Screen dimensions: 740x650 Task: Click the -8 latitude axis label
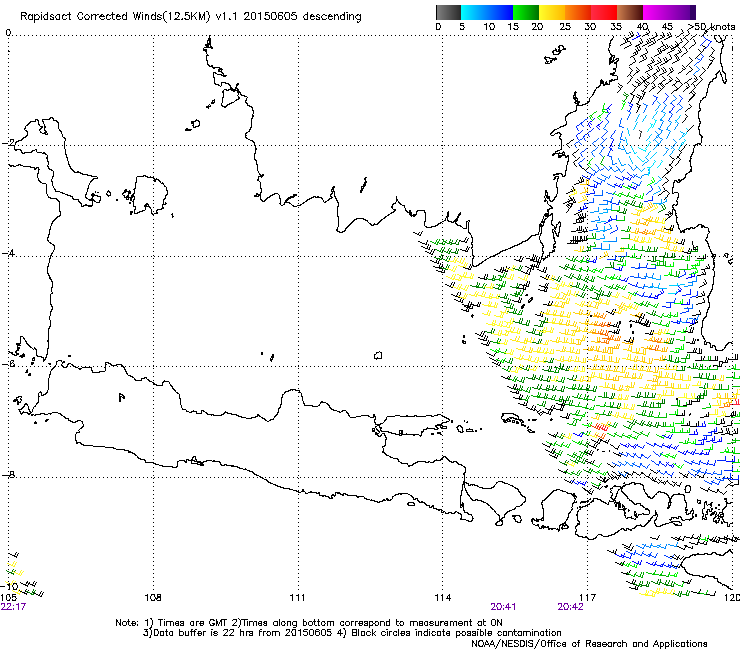[8, 475]
